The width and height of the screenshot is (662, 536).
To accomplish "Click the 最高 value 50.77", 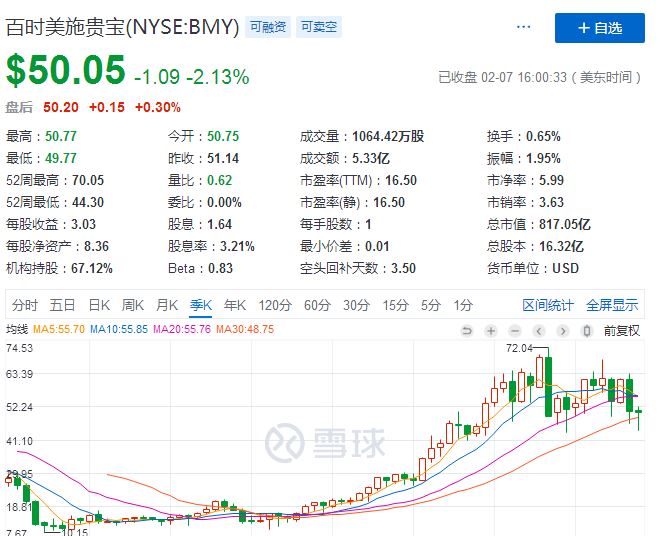I will click(x=61, y=136).
